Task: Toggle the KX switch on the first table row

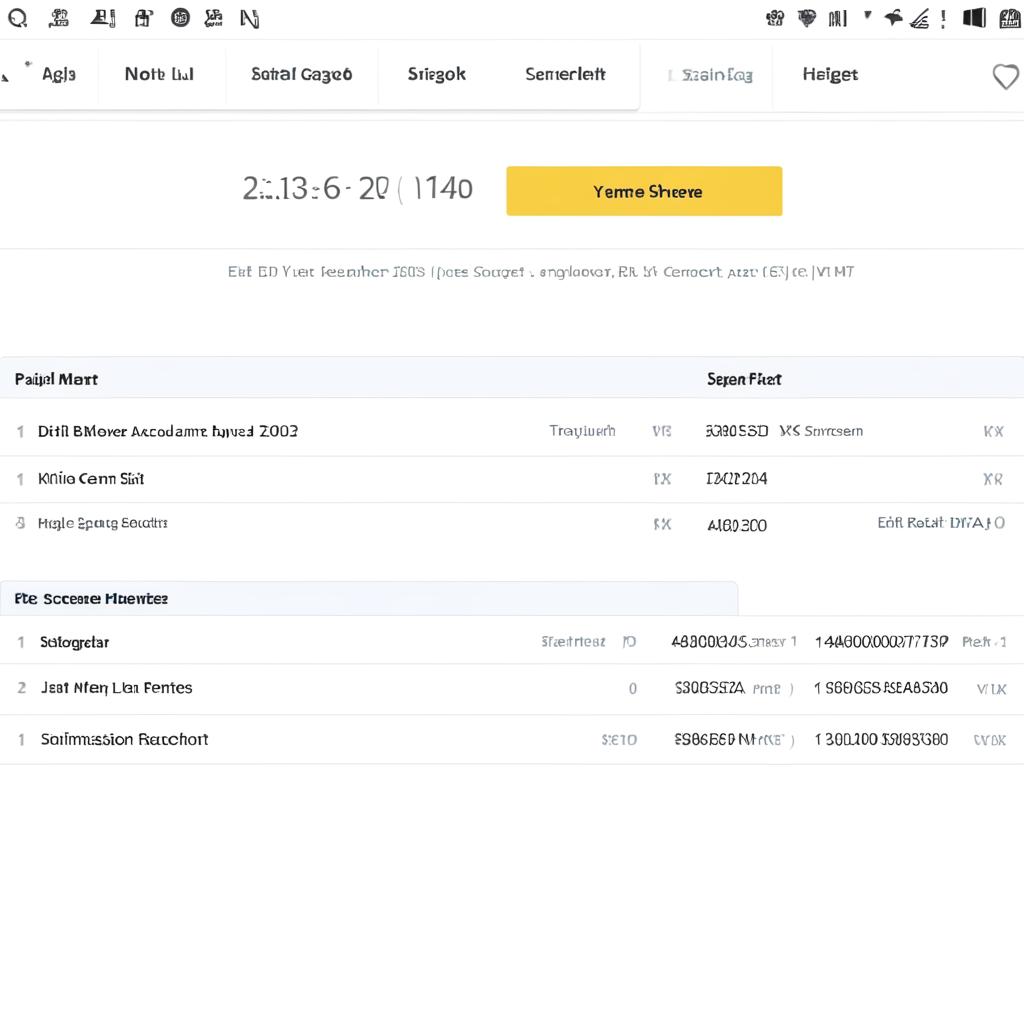Action: pyautogui.click(x=993, y=431)
